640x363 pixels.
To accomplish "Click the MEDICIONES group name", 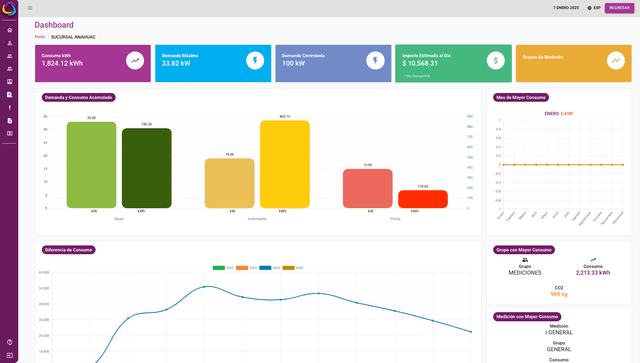I will [x=525, y=273].
